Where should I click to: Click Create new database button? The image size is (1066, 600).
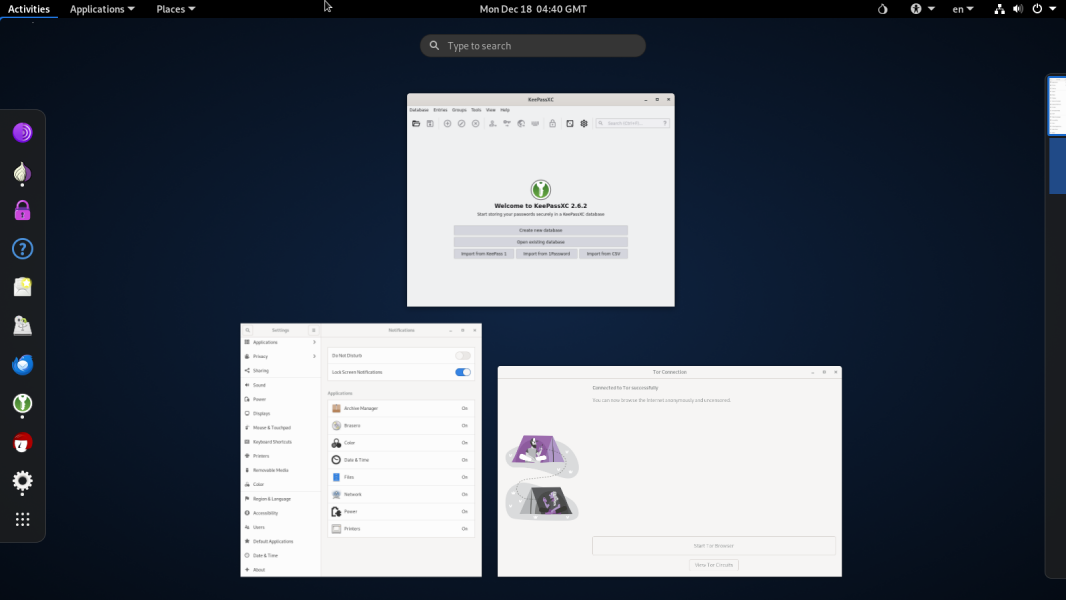click(x=540, y=230)
